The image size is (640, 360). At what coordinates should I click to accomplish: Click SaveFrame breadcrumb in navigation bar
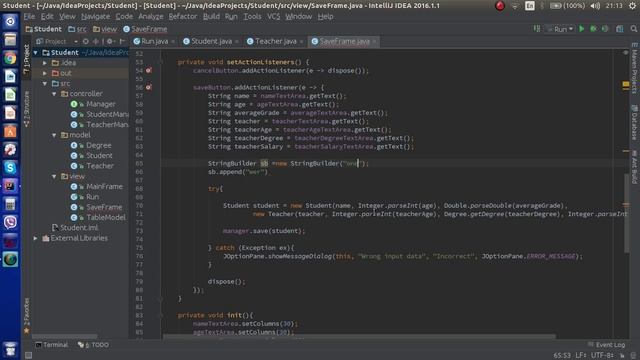tap(145, 29)
